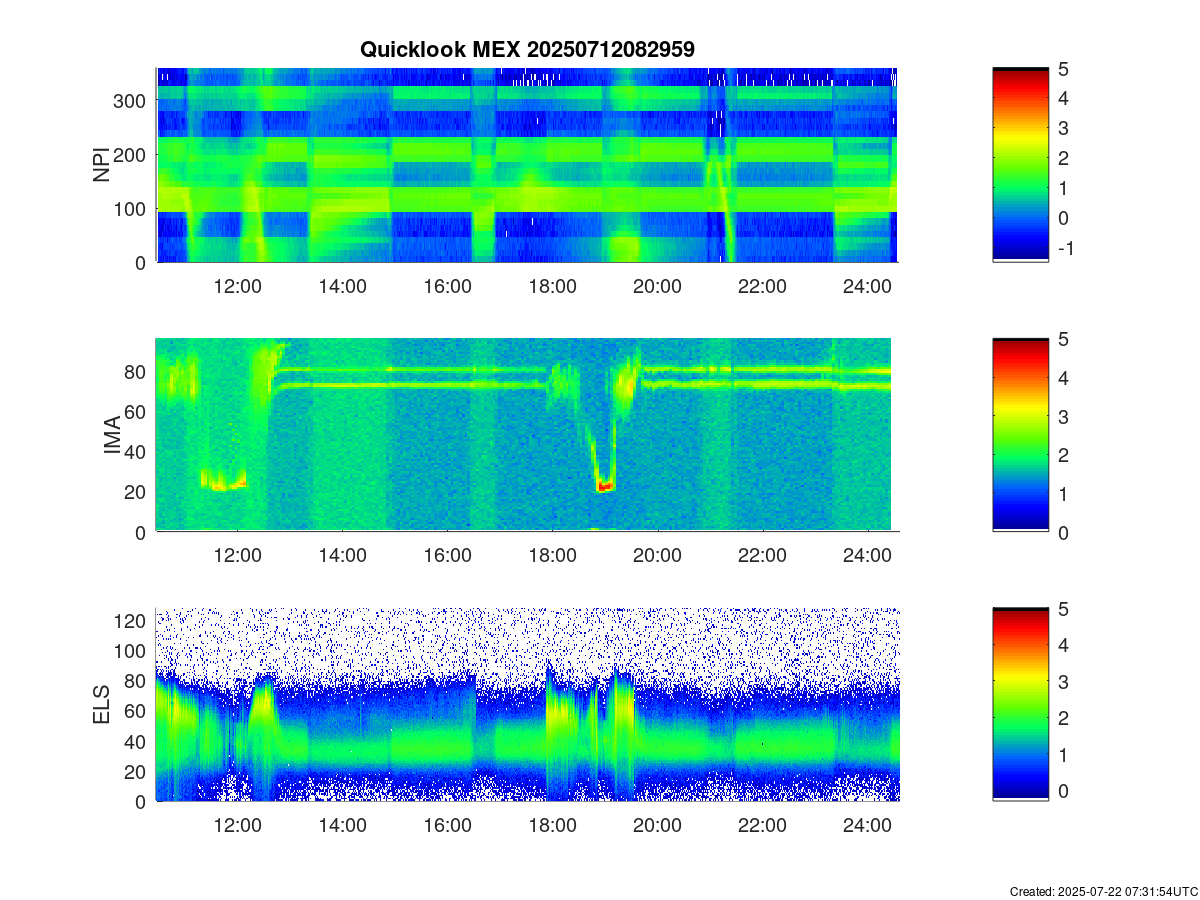The image size is (1200, 900).
Task: Click the ELS panel colorbar
Action: pos(1020,705)
